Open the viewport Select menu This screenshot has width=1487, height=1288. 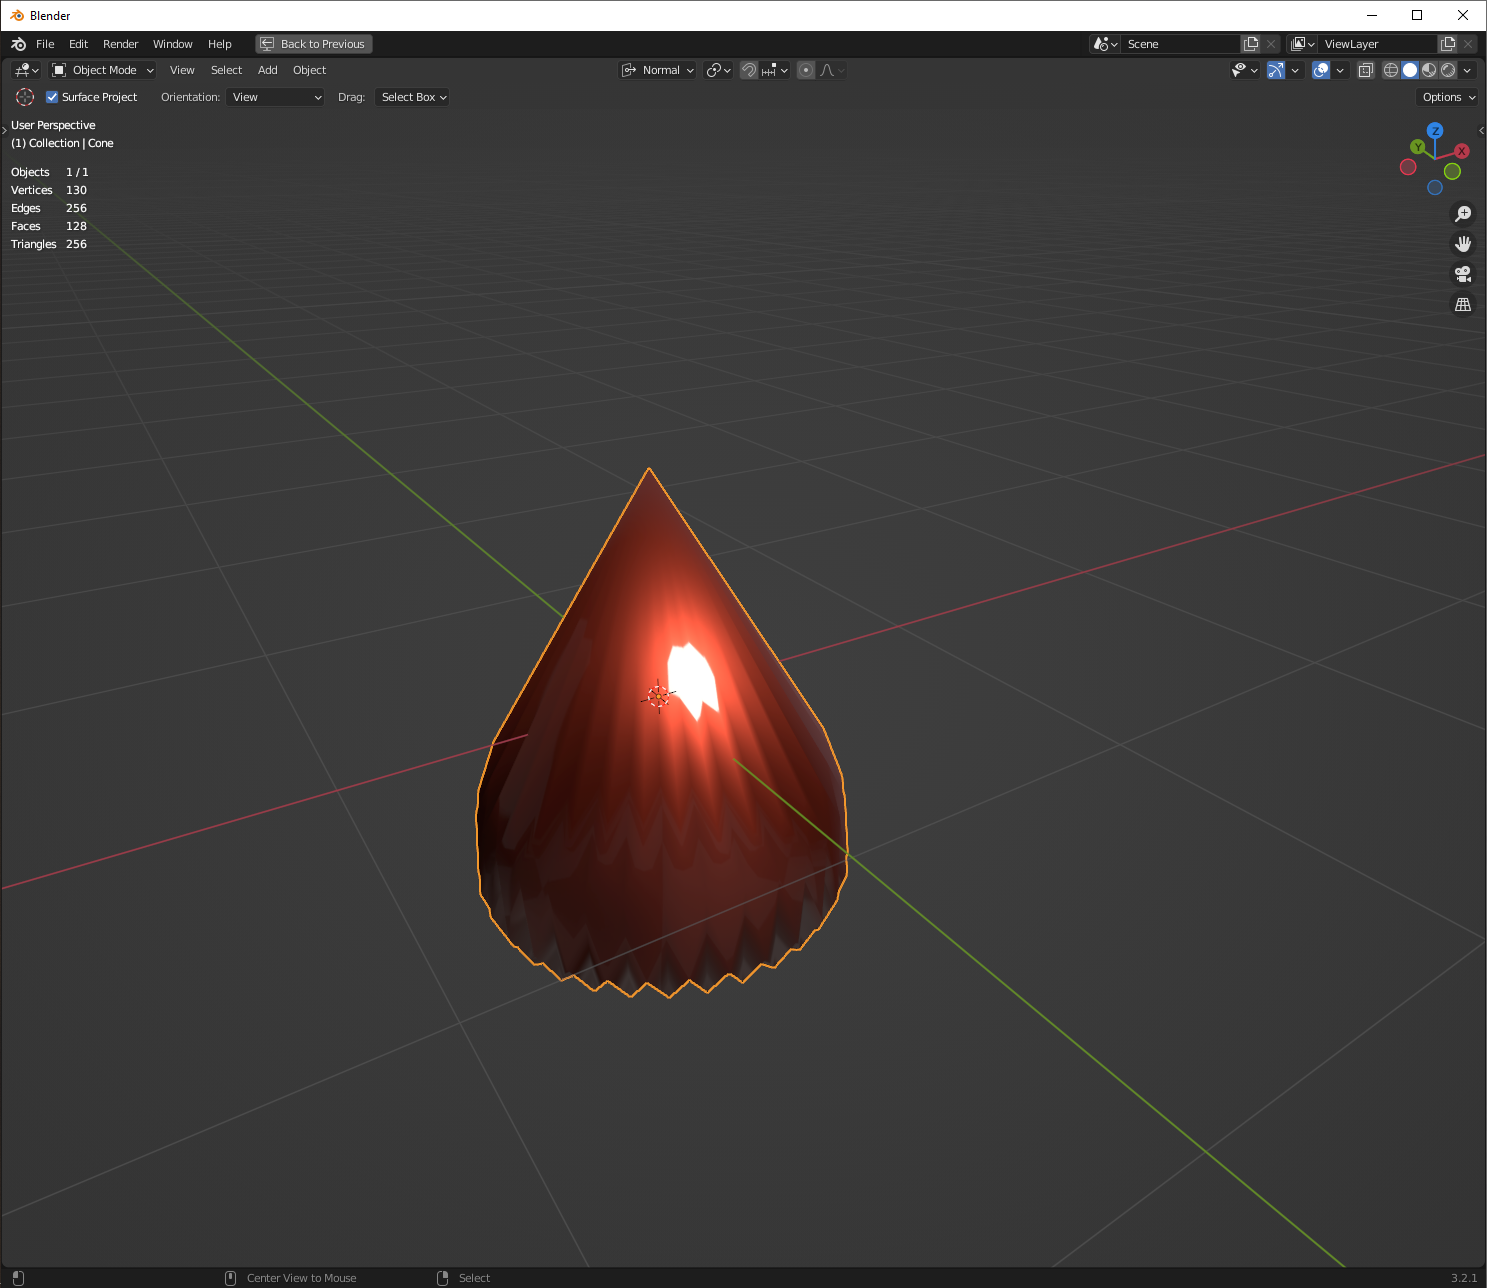coord(226,70)
